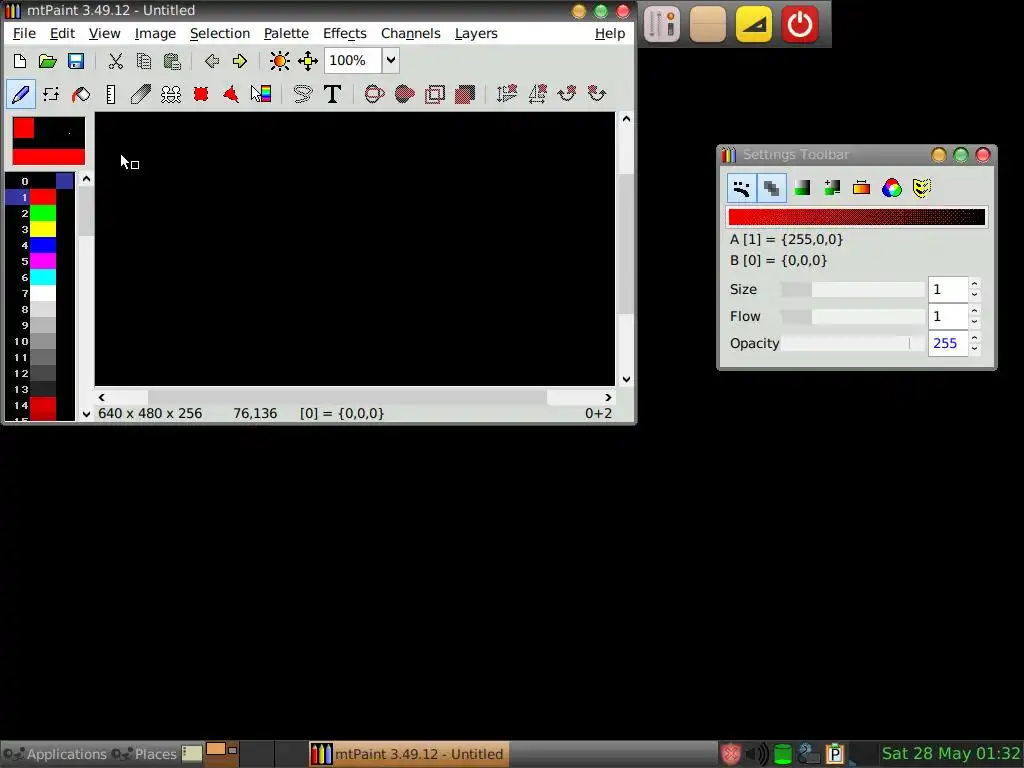Redo the action with right arrow

point(240,61)
